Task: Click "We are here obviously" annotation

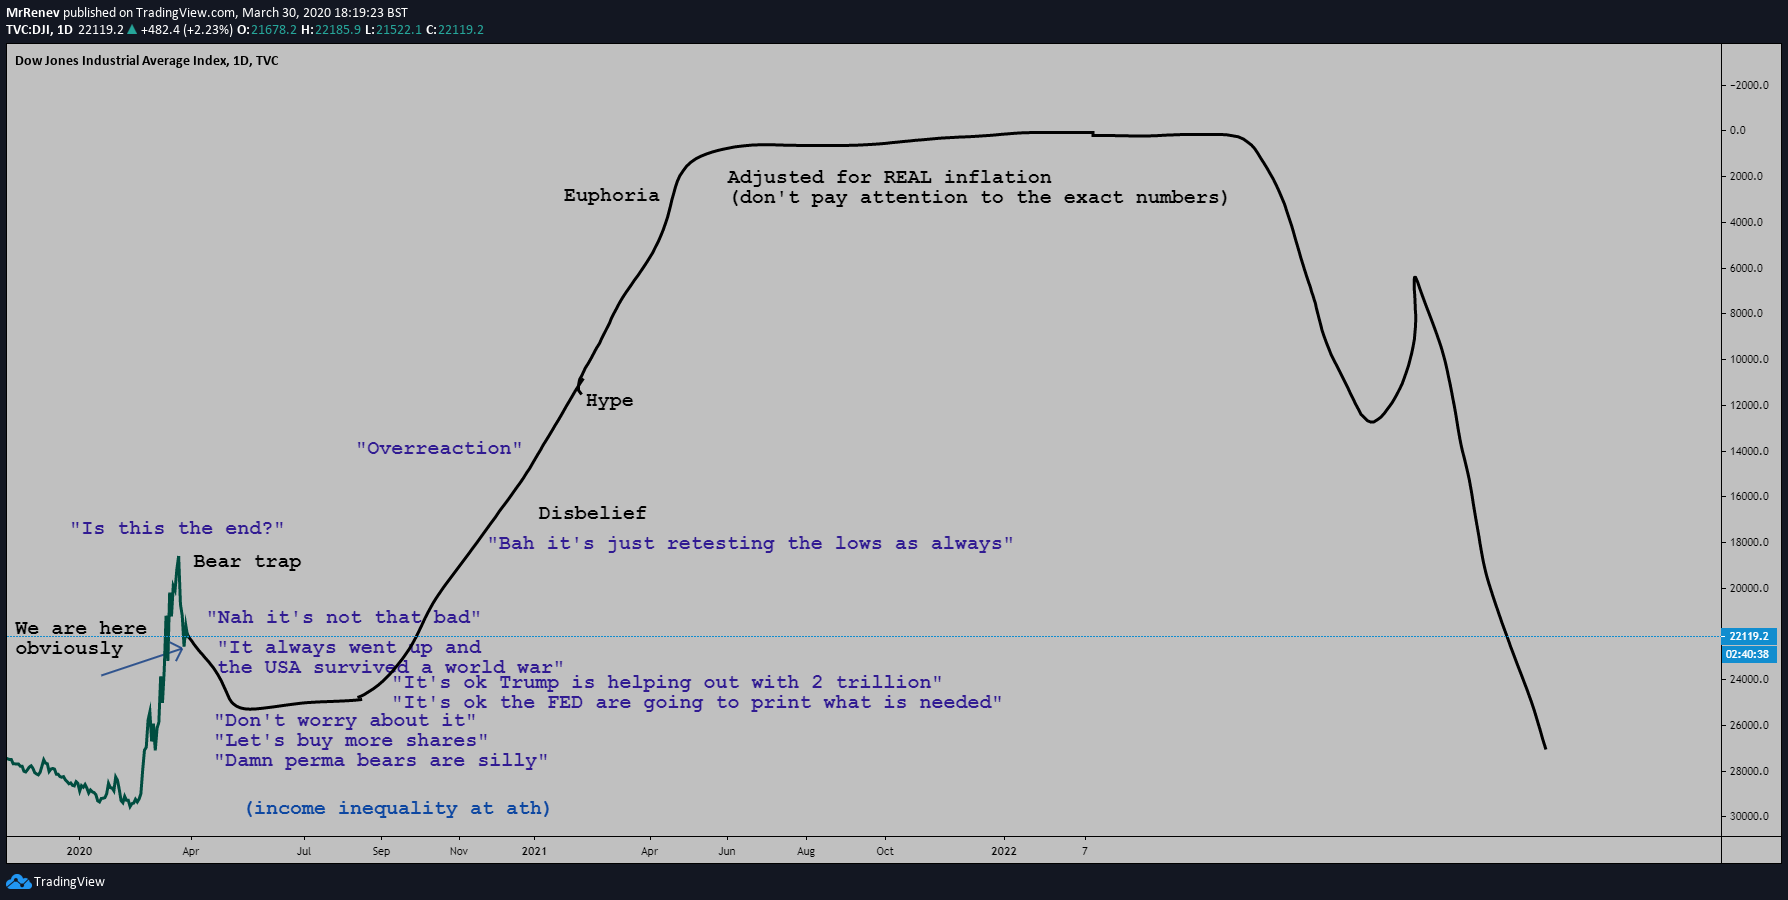Action: tap(81, 638)
